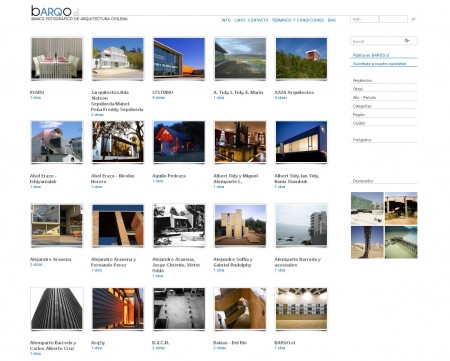Expand the Arquitectos sidebar section

(362, 80)
